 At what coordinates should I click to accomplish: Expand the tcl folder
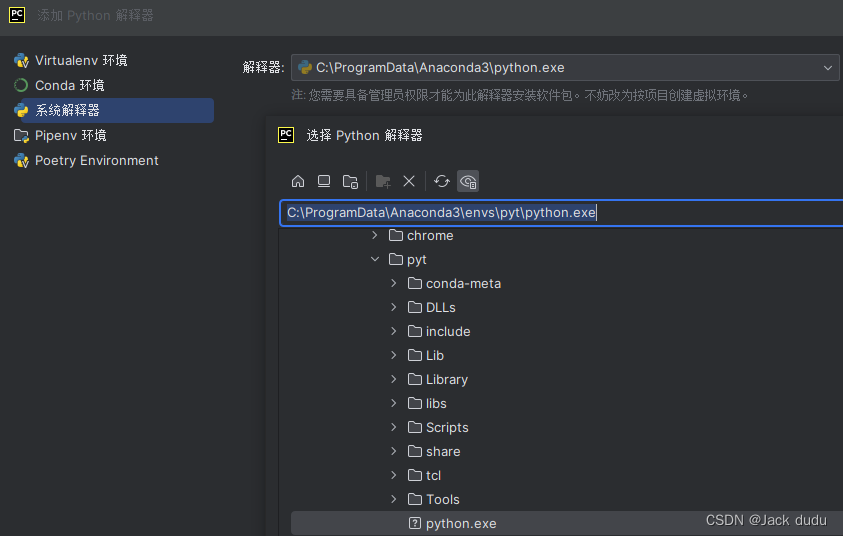[x=394, y=475]
